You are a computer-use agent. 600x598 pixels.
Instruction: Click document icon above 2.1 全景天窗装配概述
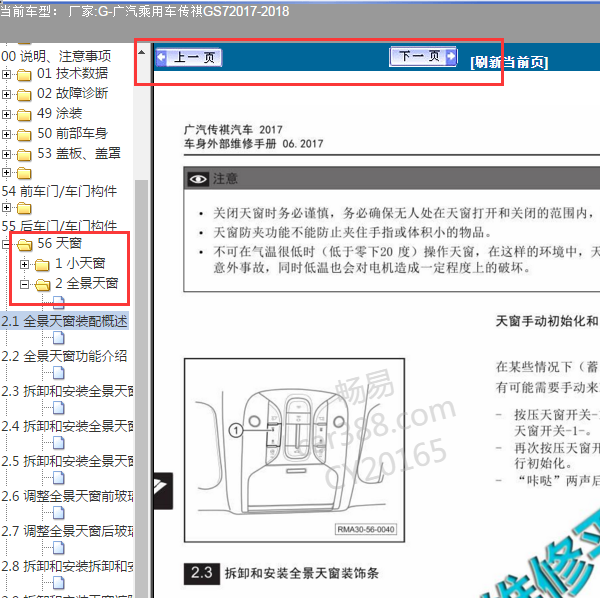coord(59,303)
